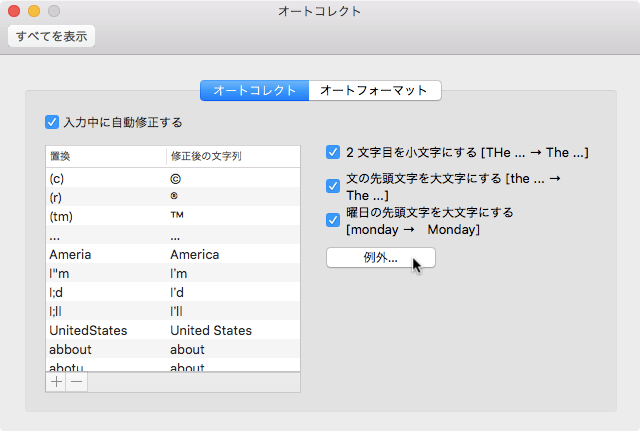Select the l;ll to I'll row

[x=173, y=311]
